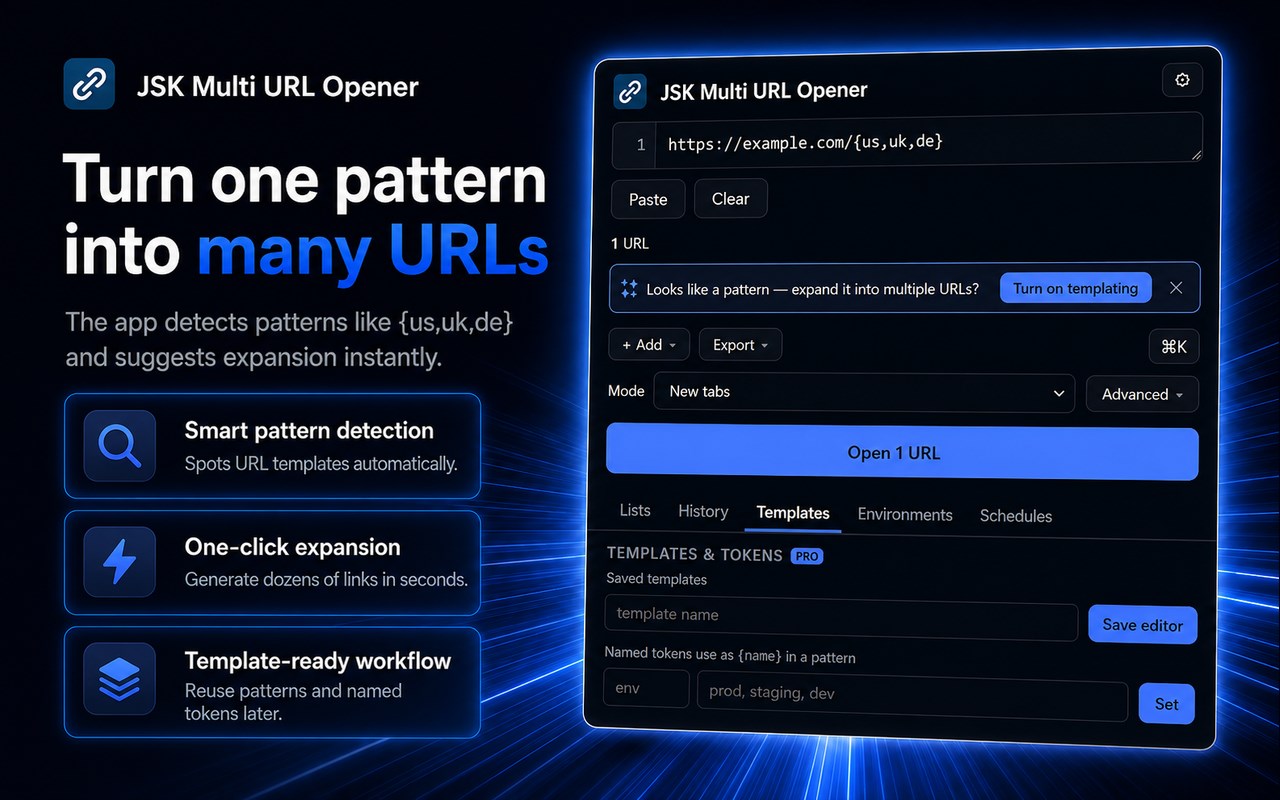Focus the template name input field
Screen dimensions: 1280x800
click(841, 616)
